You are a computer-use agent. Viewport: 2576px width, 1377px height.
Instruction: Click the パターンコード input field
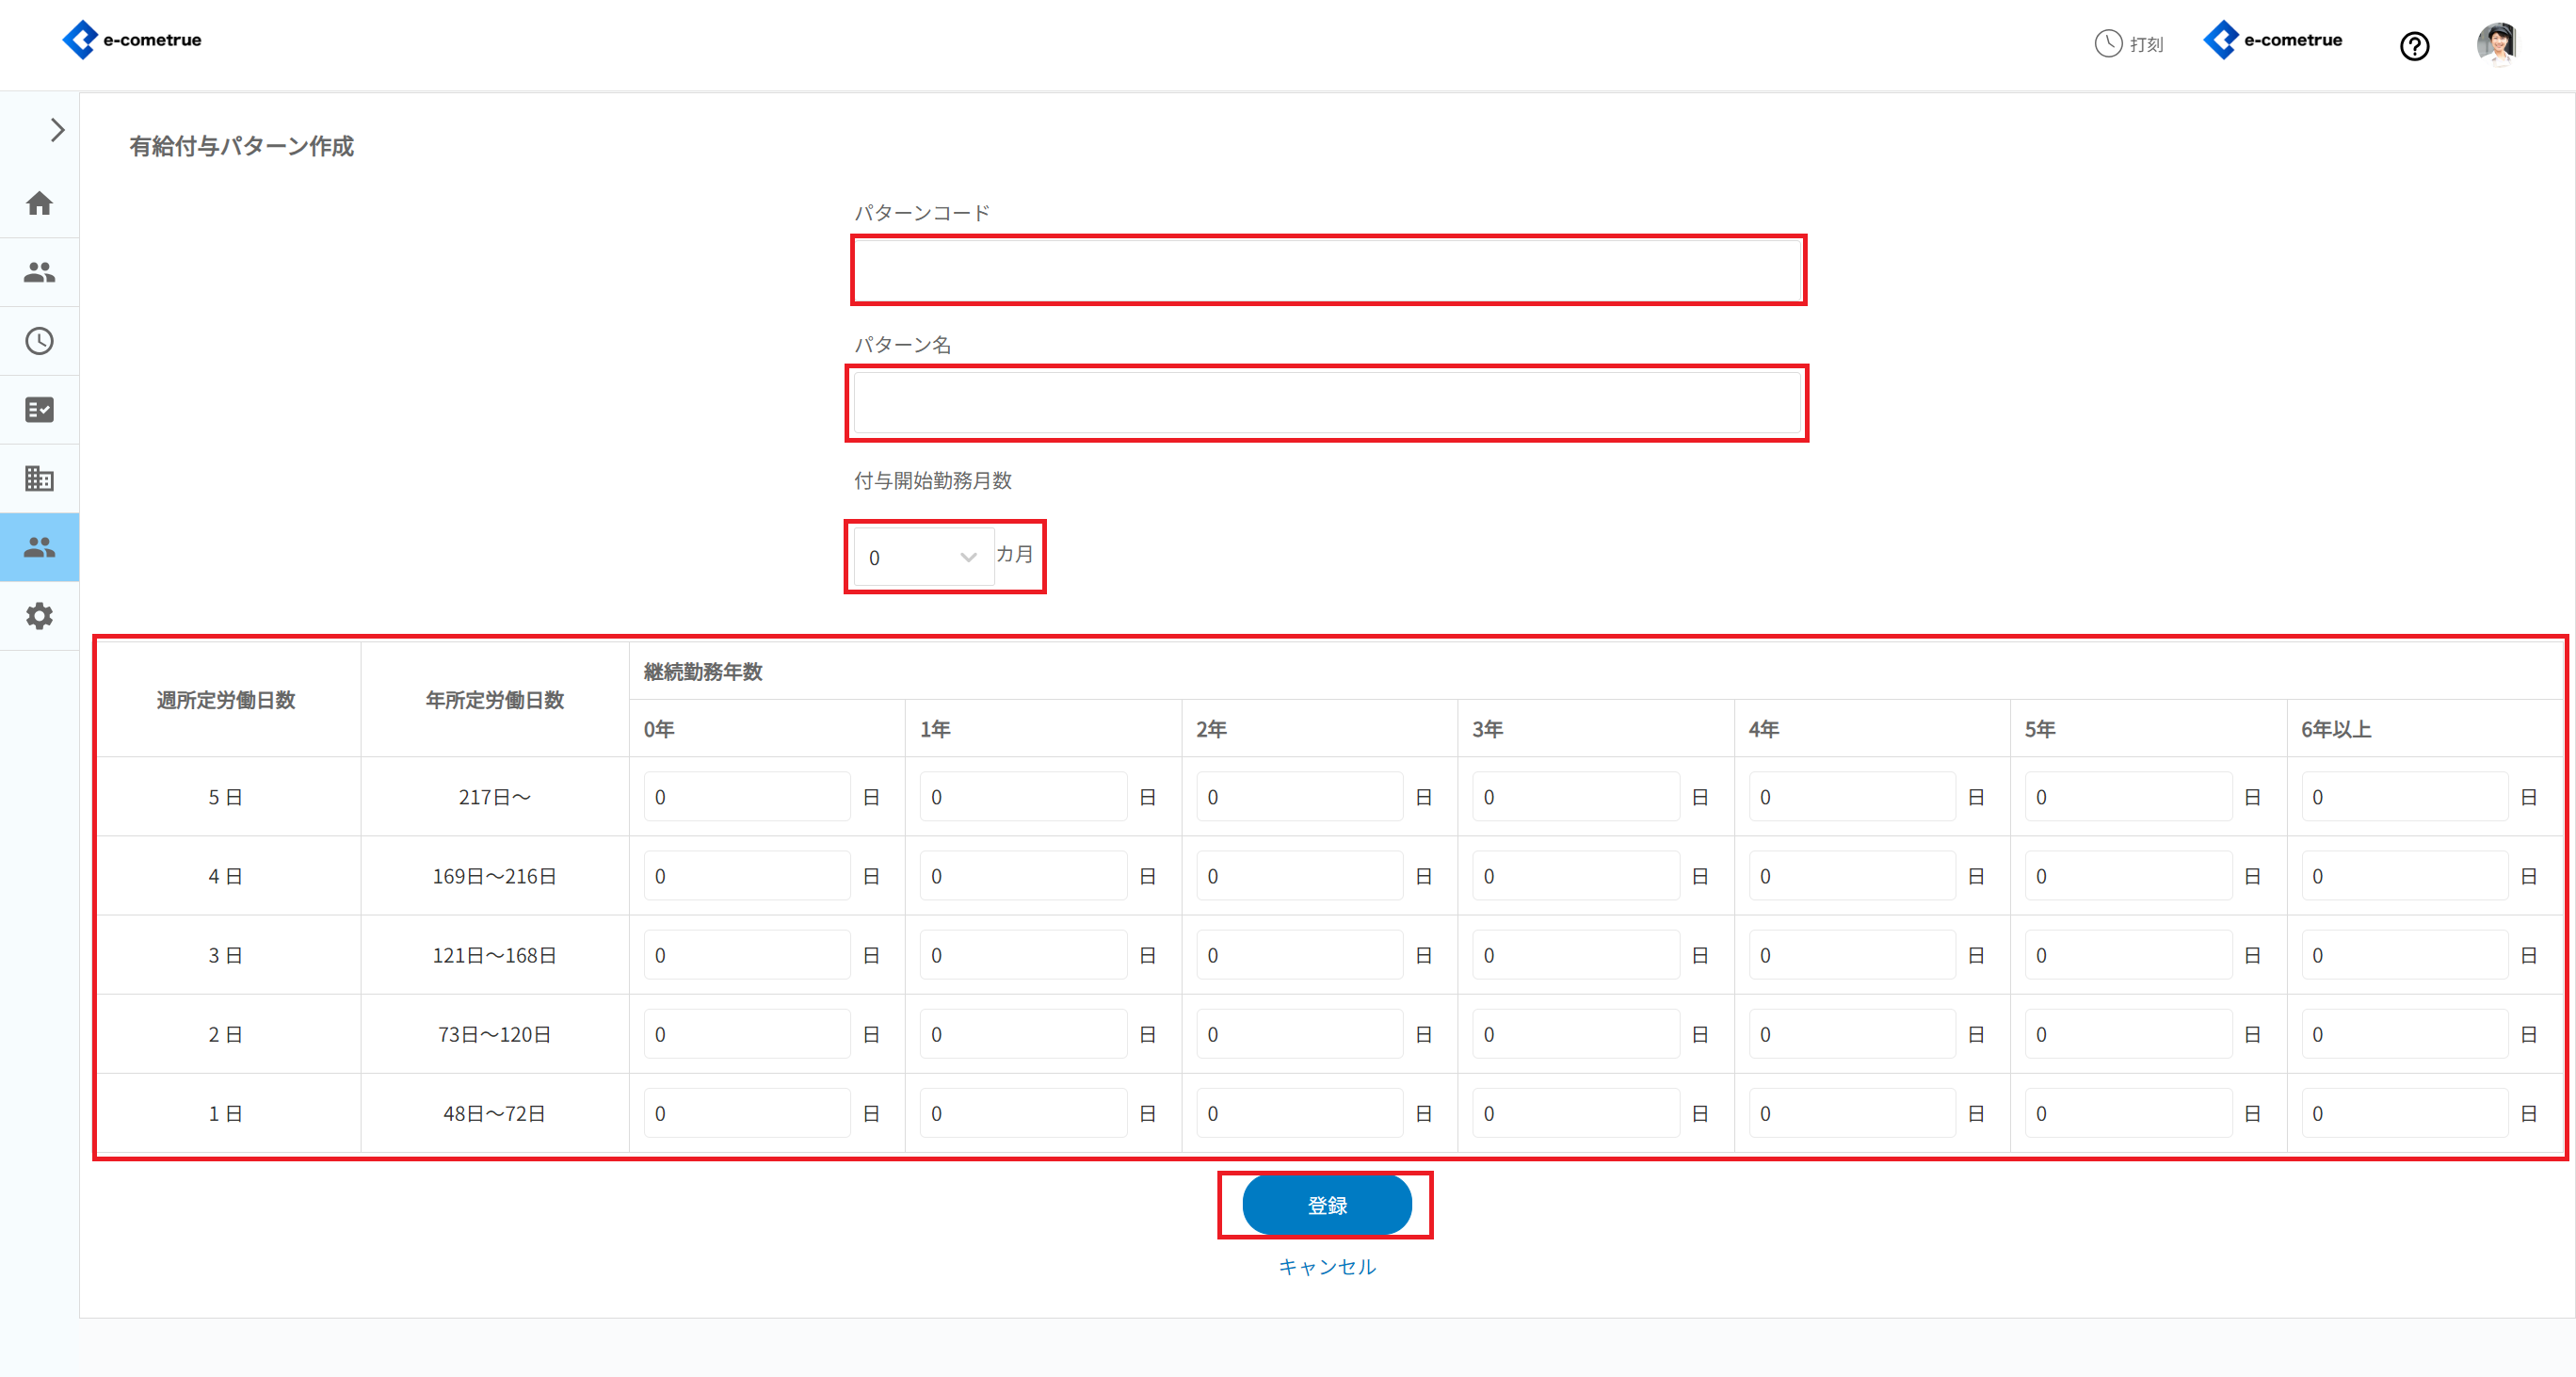[1327, 270]
